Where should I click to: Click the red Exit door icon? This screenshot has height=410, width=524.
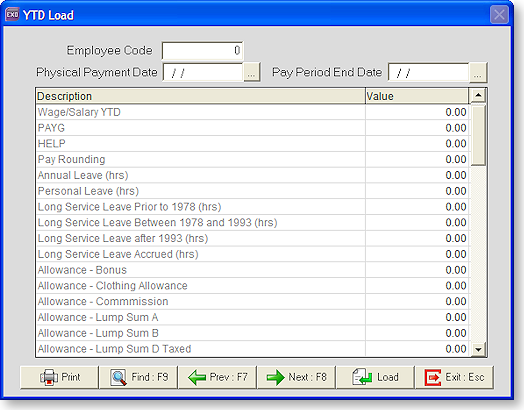pos(433,378)
